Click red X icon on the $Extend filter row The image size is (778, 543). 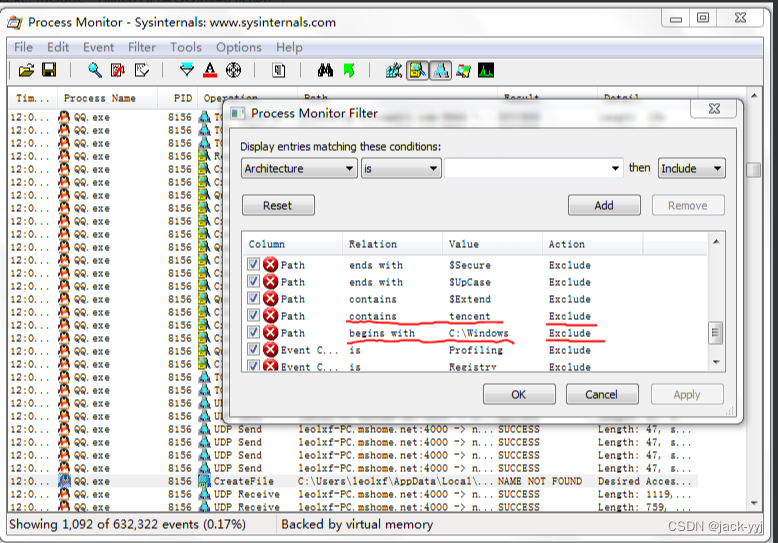270,298
